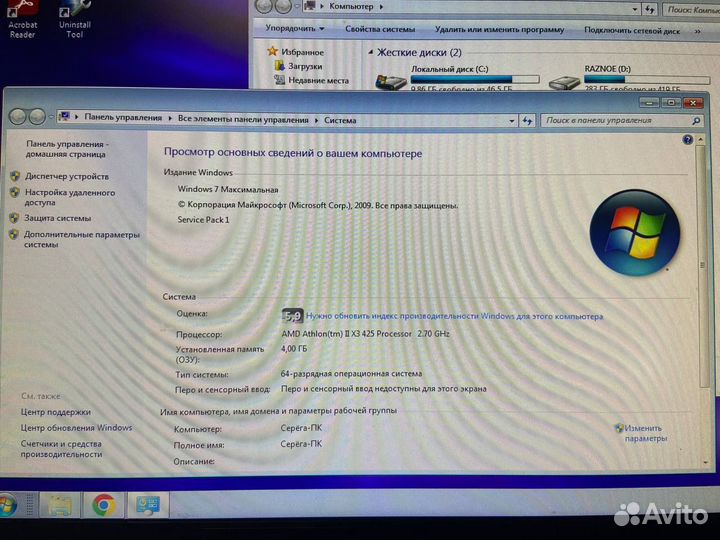The width and height of the screenshot is (720, 540).
Task: Expand the arrow after Все элементы breadcrumb
Action: click(316, 120)
